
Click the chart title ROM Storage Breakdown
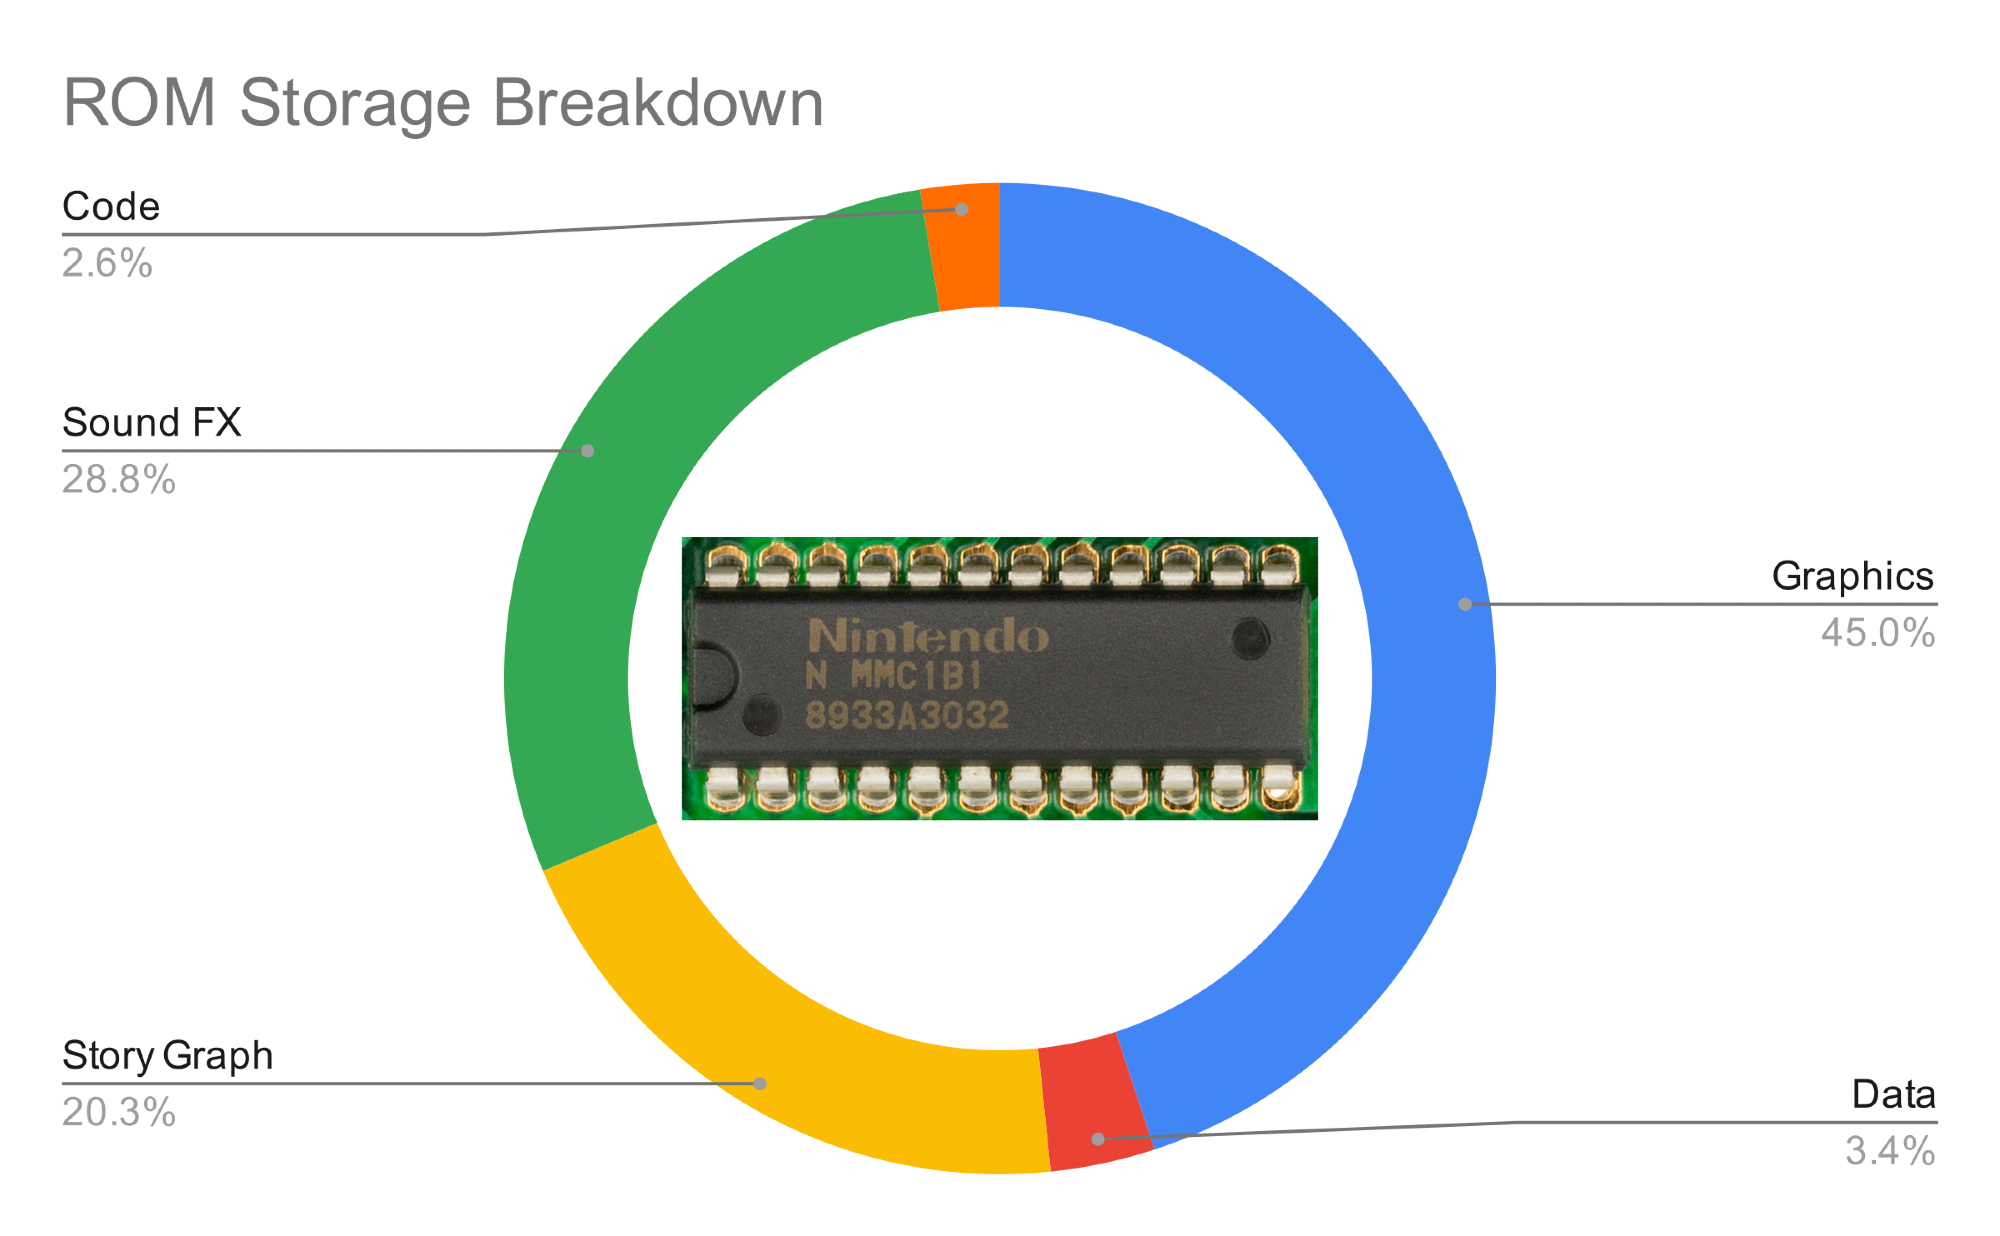click(x=443, y=103)
